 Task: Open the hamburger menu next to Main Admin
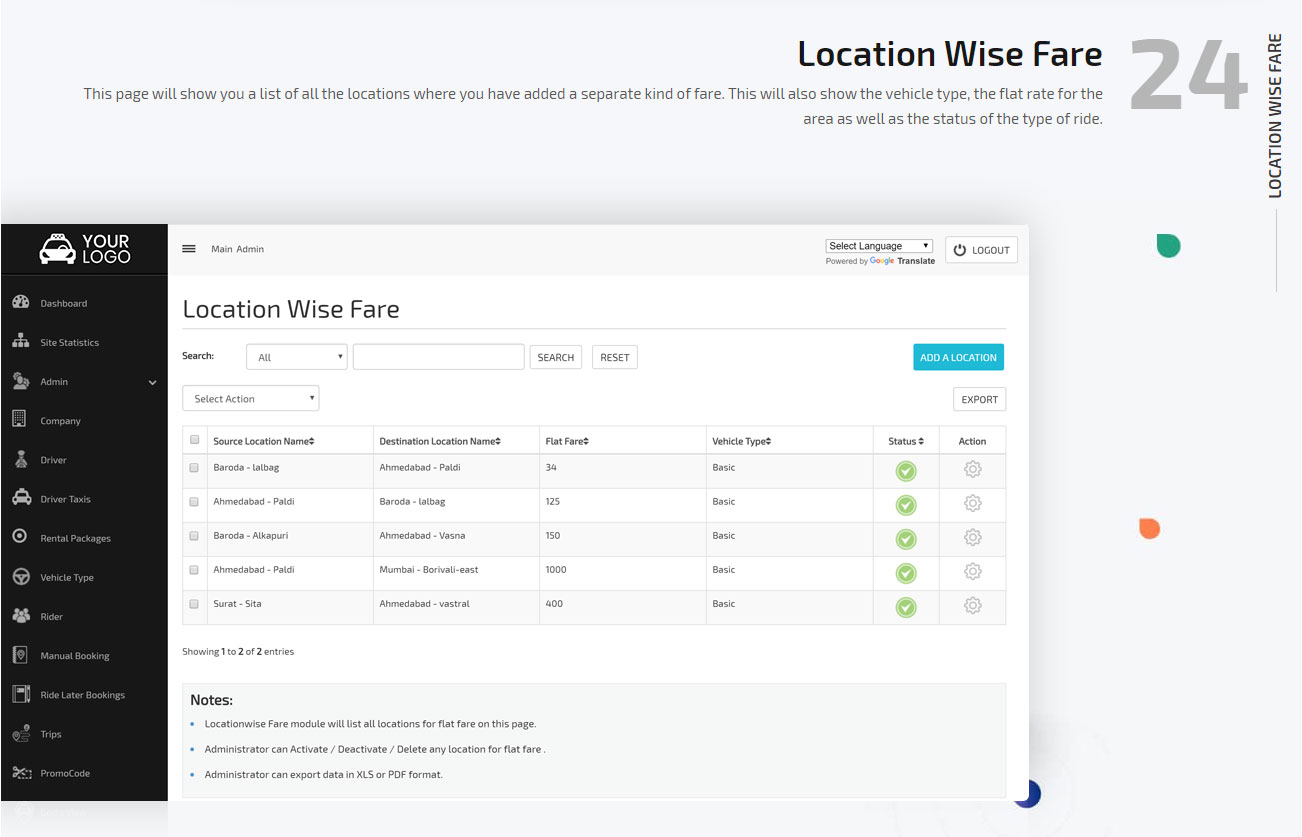[x=189, y=248]
